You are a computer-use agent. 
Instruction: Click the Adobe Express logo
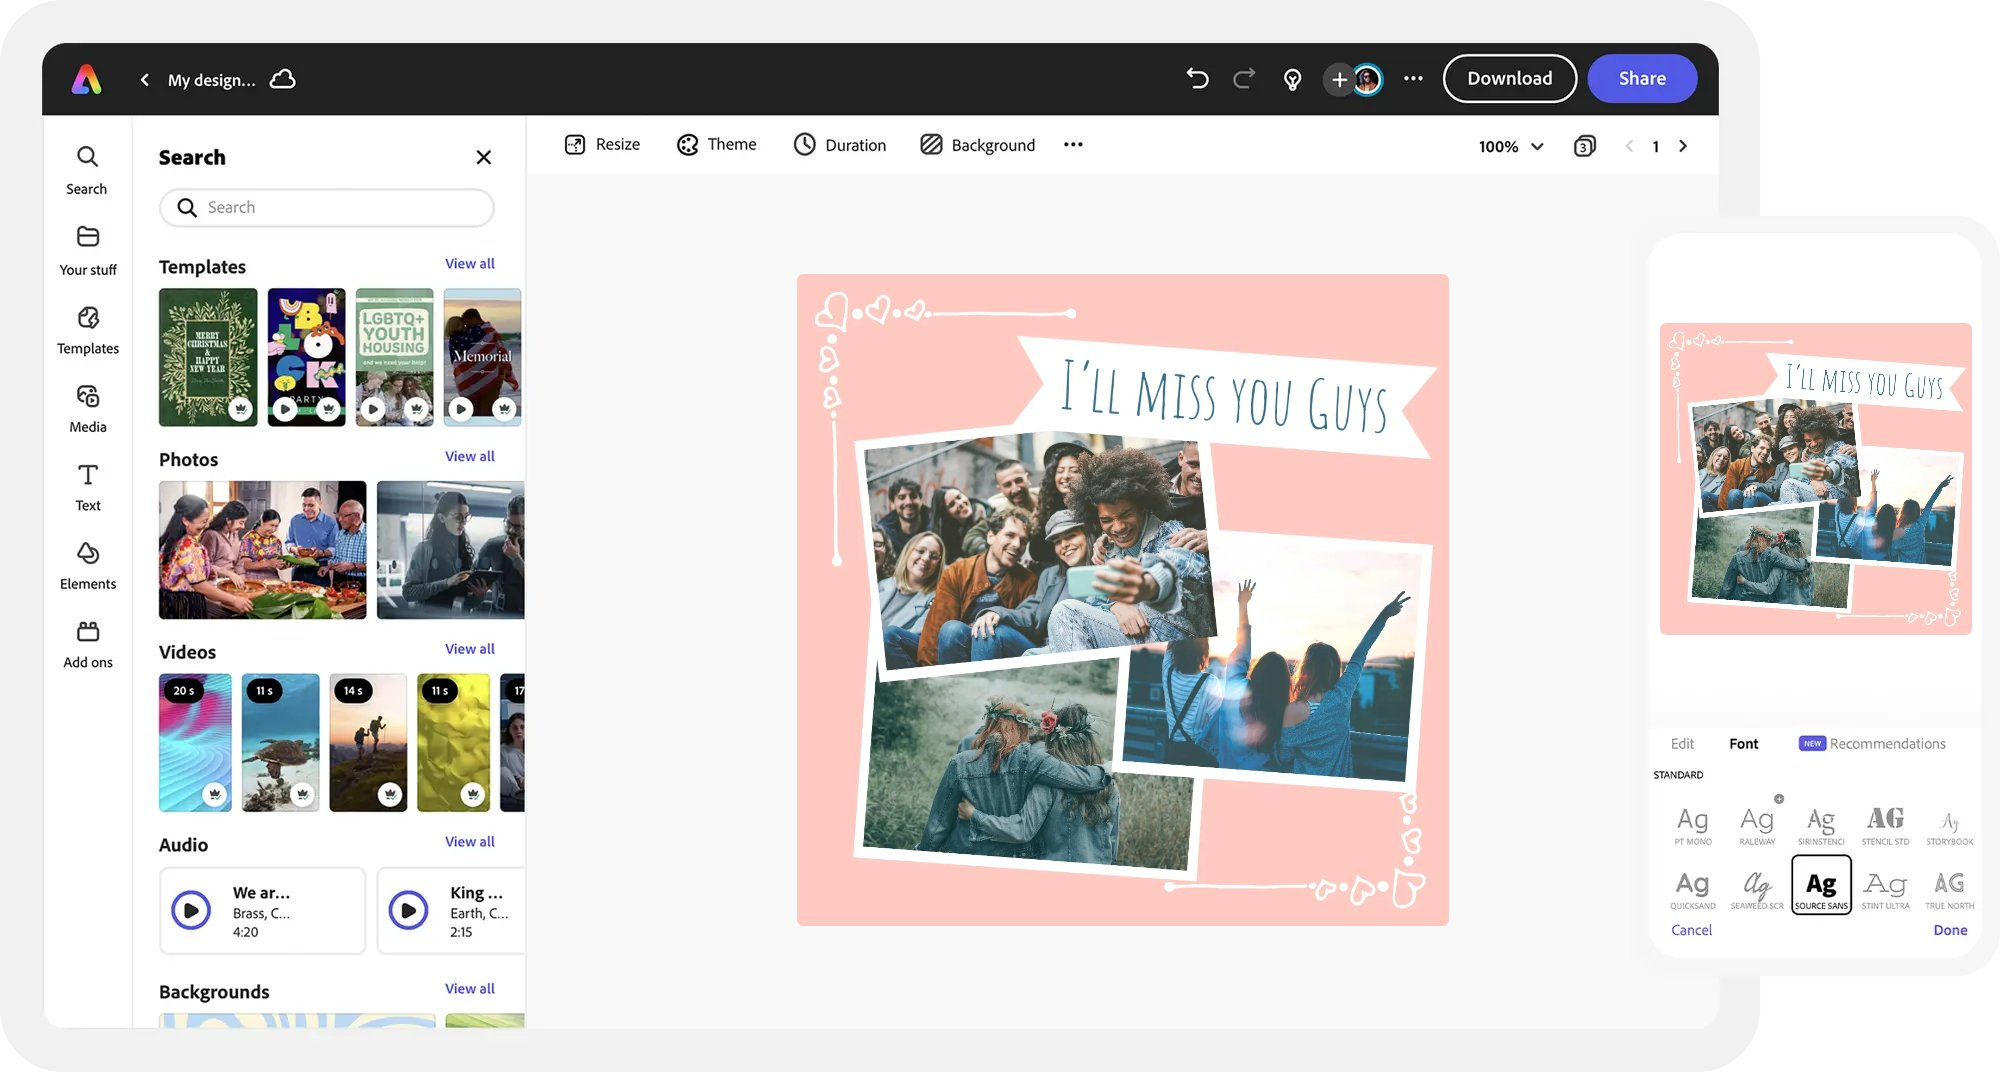pyautogui.click(x=87, y=79)
